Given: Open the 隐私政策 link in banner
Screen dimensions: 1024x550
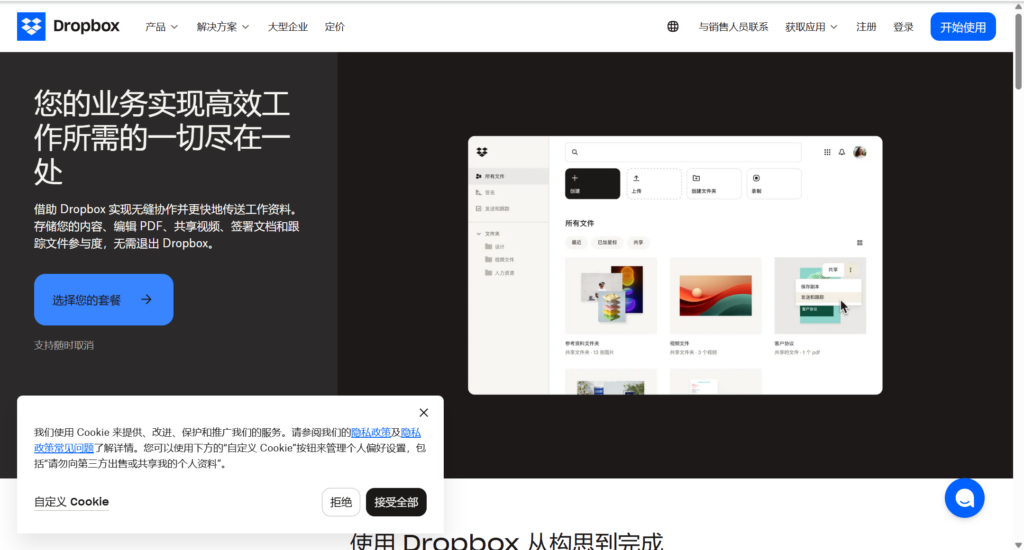Looking at the screenshot, I should (371, 432).
